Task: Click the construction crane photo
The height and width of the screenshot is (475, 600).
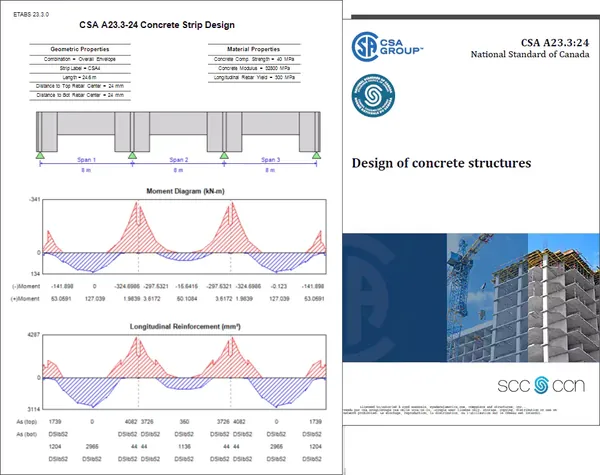Action: [x=487, y=297]
